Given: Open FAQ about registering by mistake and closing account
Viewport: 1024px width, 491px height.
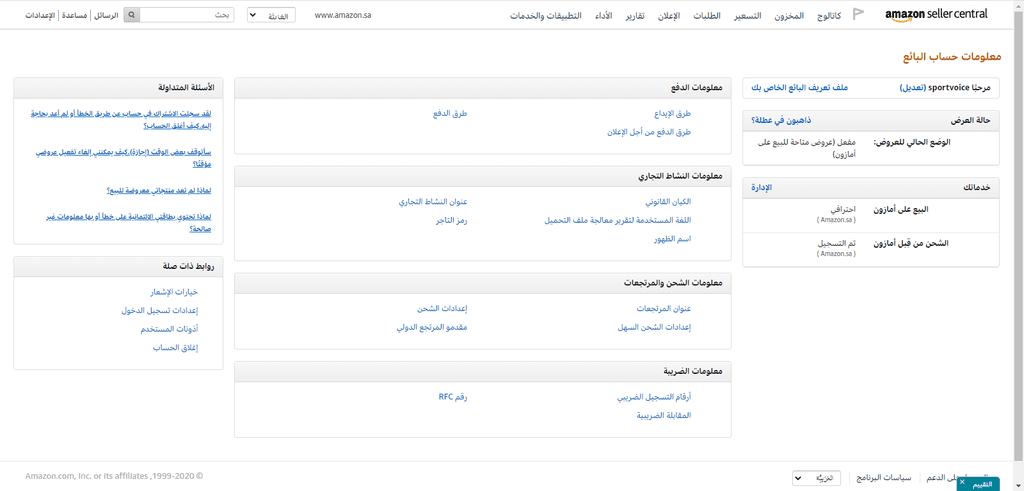Looking at the screenshot, I should [121, 119].
